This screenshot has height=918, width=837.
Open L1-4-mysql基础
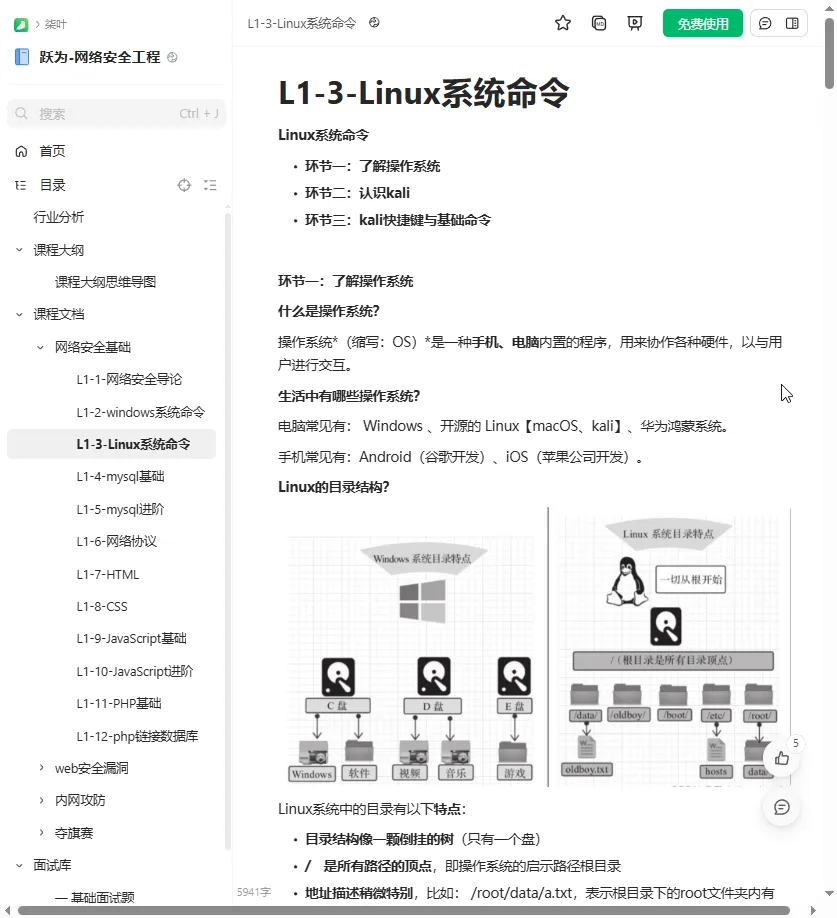121,477
